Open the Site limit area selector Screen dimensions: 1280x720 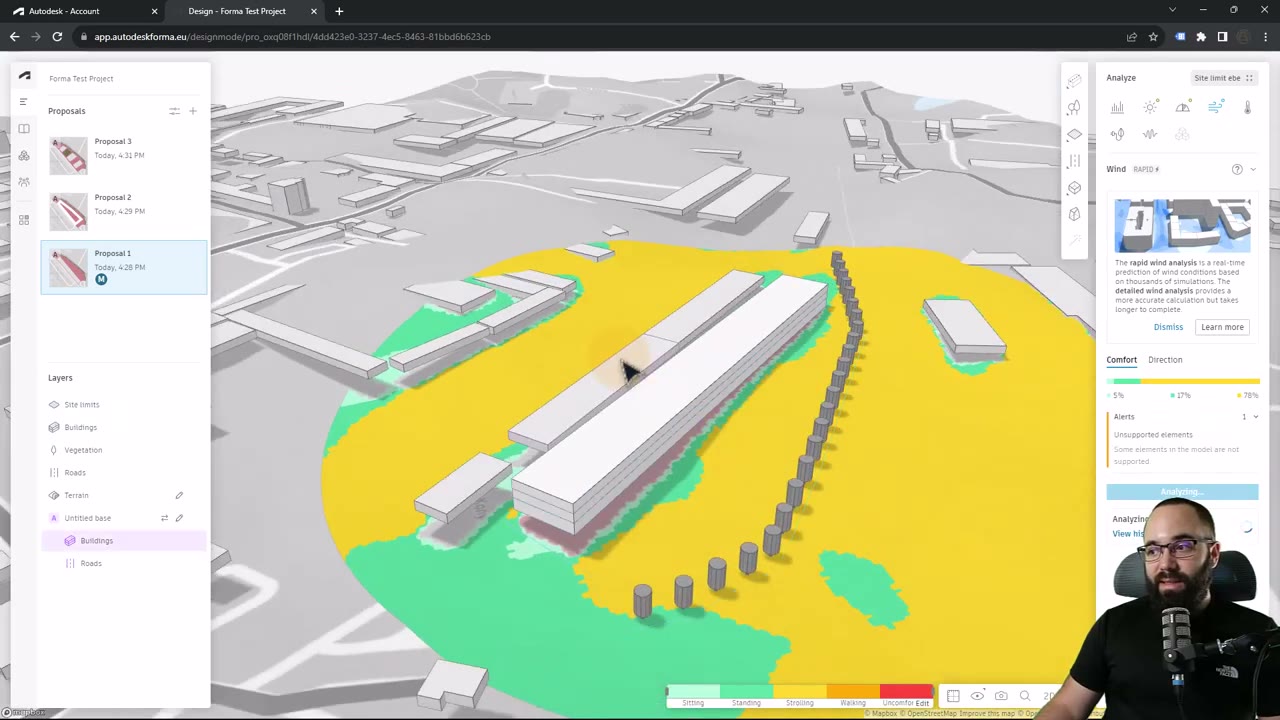1223,78
